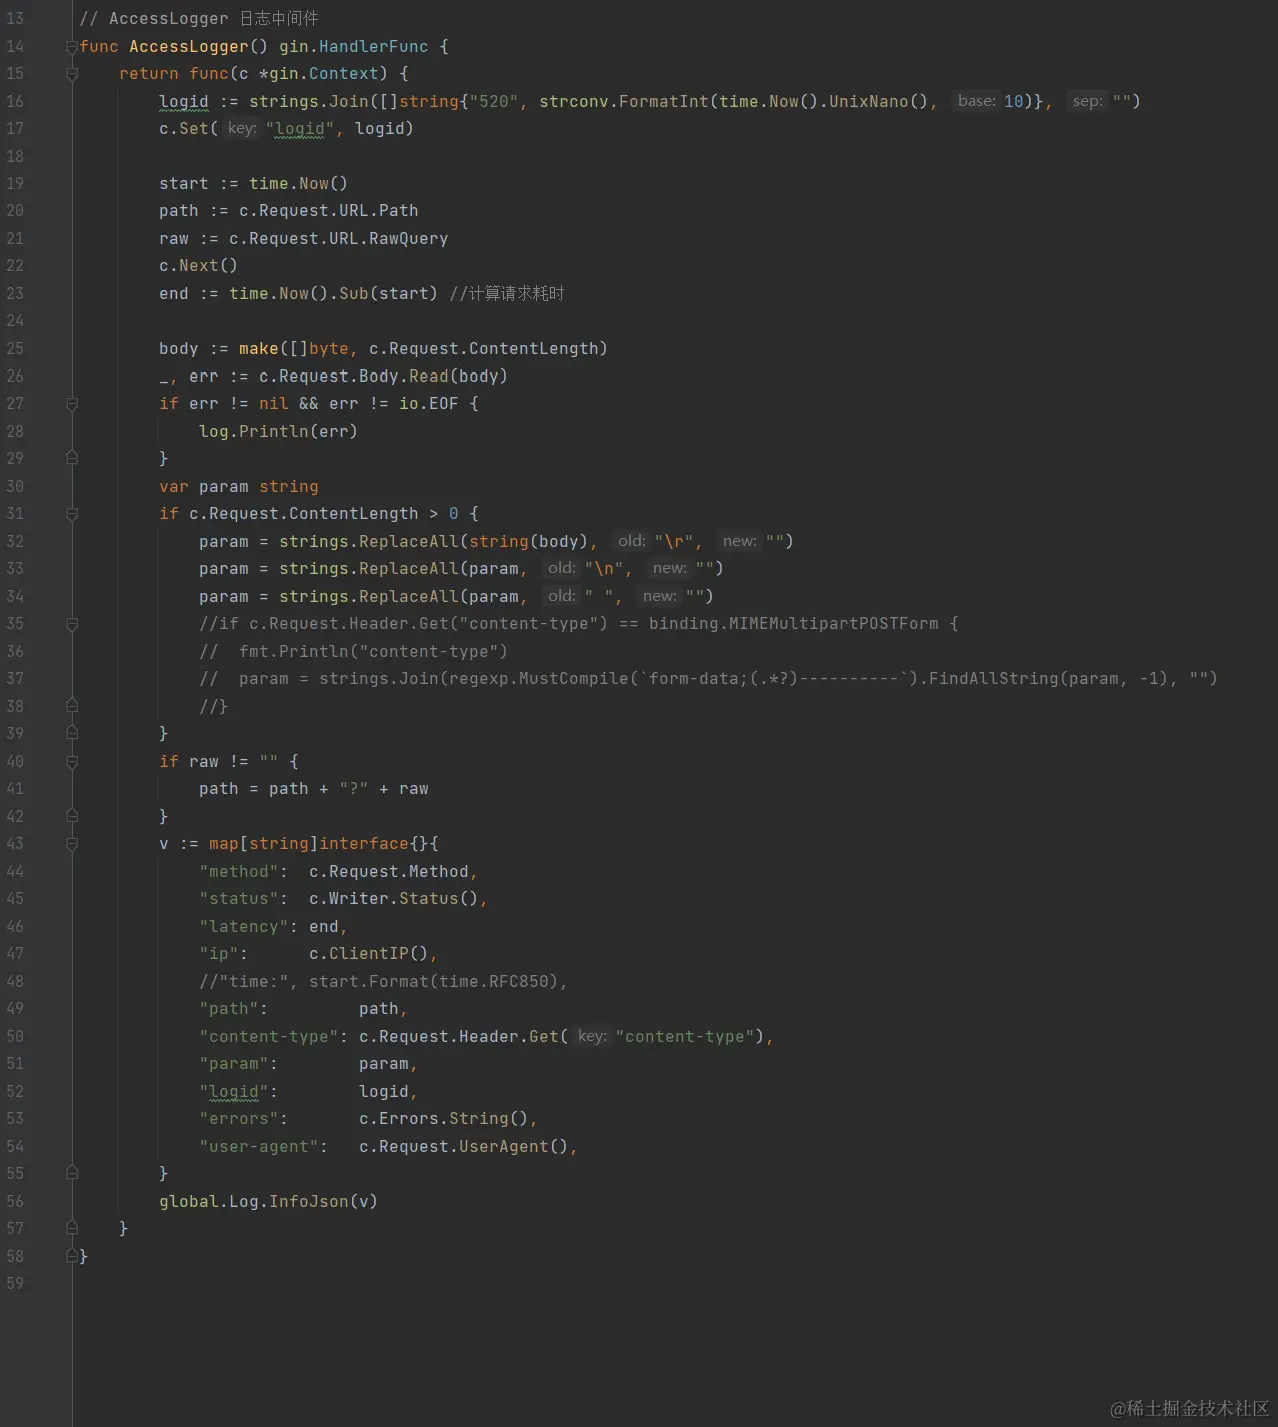Click the "old:" hint before "\n" on line 33
The width and height of the screenshot is (1278, 1427).
pyautogui.click(x=561, y=568)
